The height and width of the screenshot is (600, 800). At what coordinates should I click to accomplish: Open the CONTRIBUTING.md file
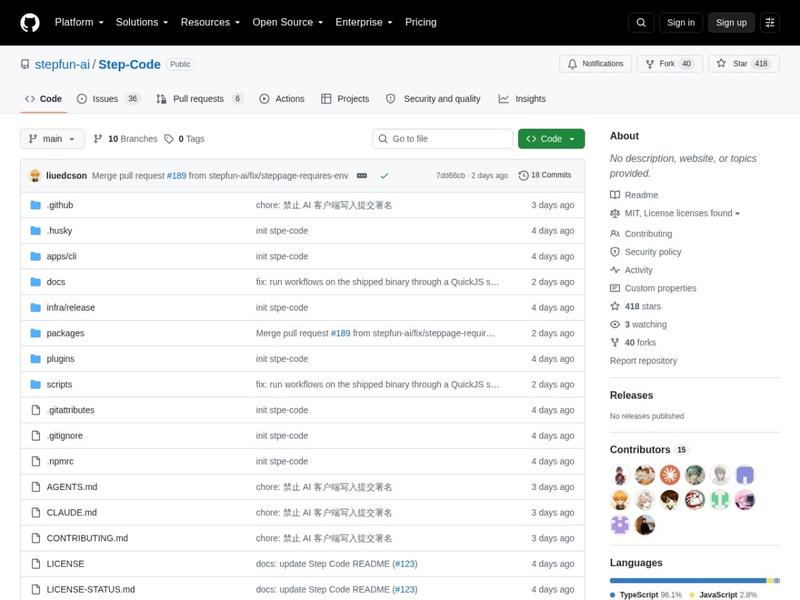coord(87,538)
